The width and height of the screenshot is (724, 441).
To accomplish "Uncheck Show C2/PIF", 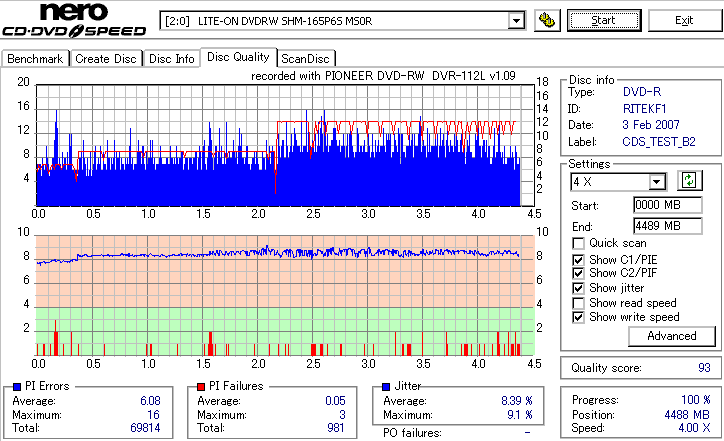I will tap(578, 273).
